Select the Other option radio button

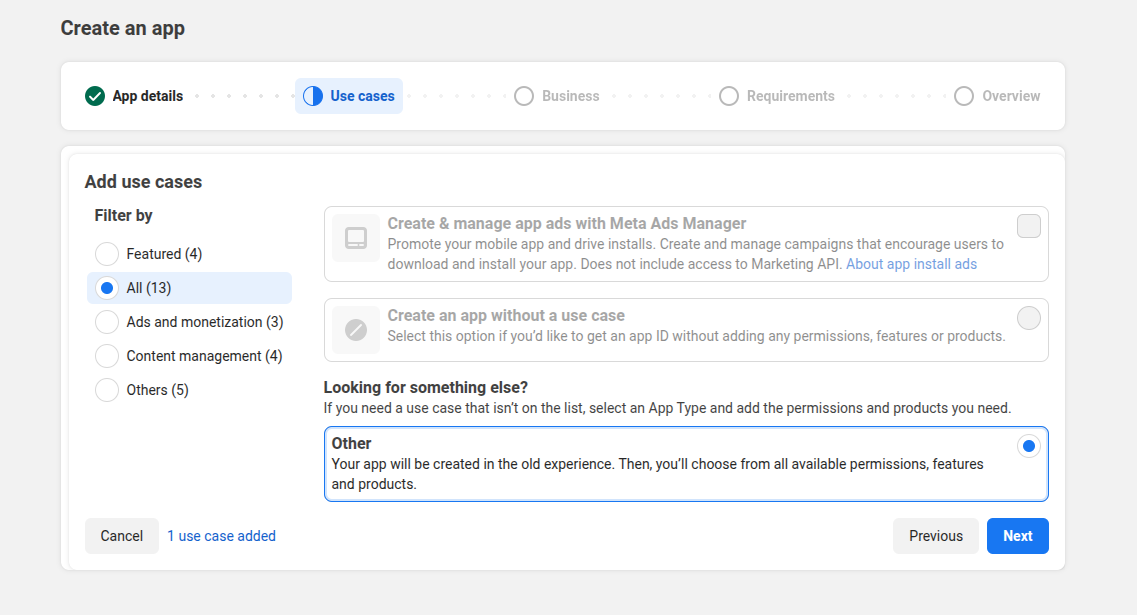1028,446
